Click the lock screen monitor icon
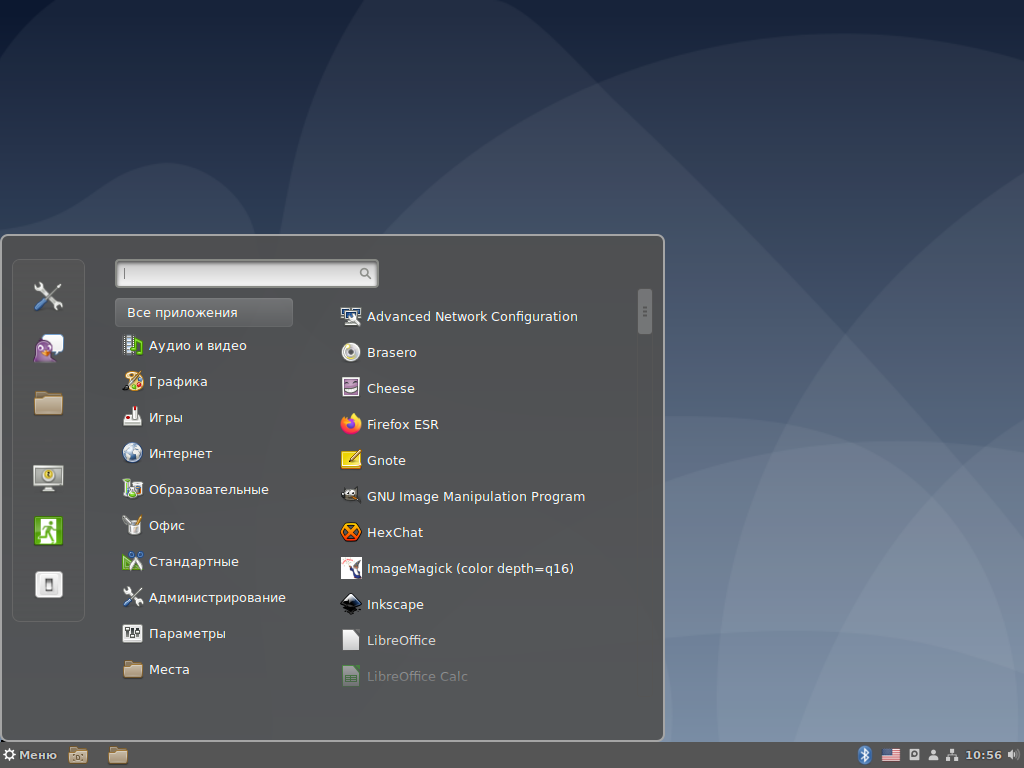Screen dimensions: 1024x768 point(48,477)
